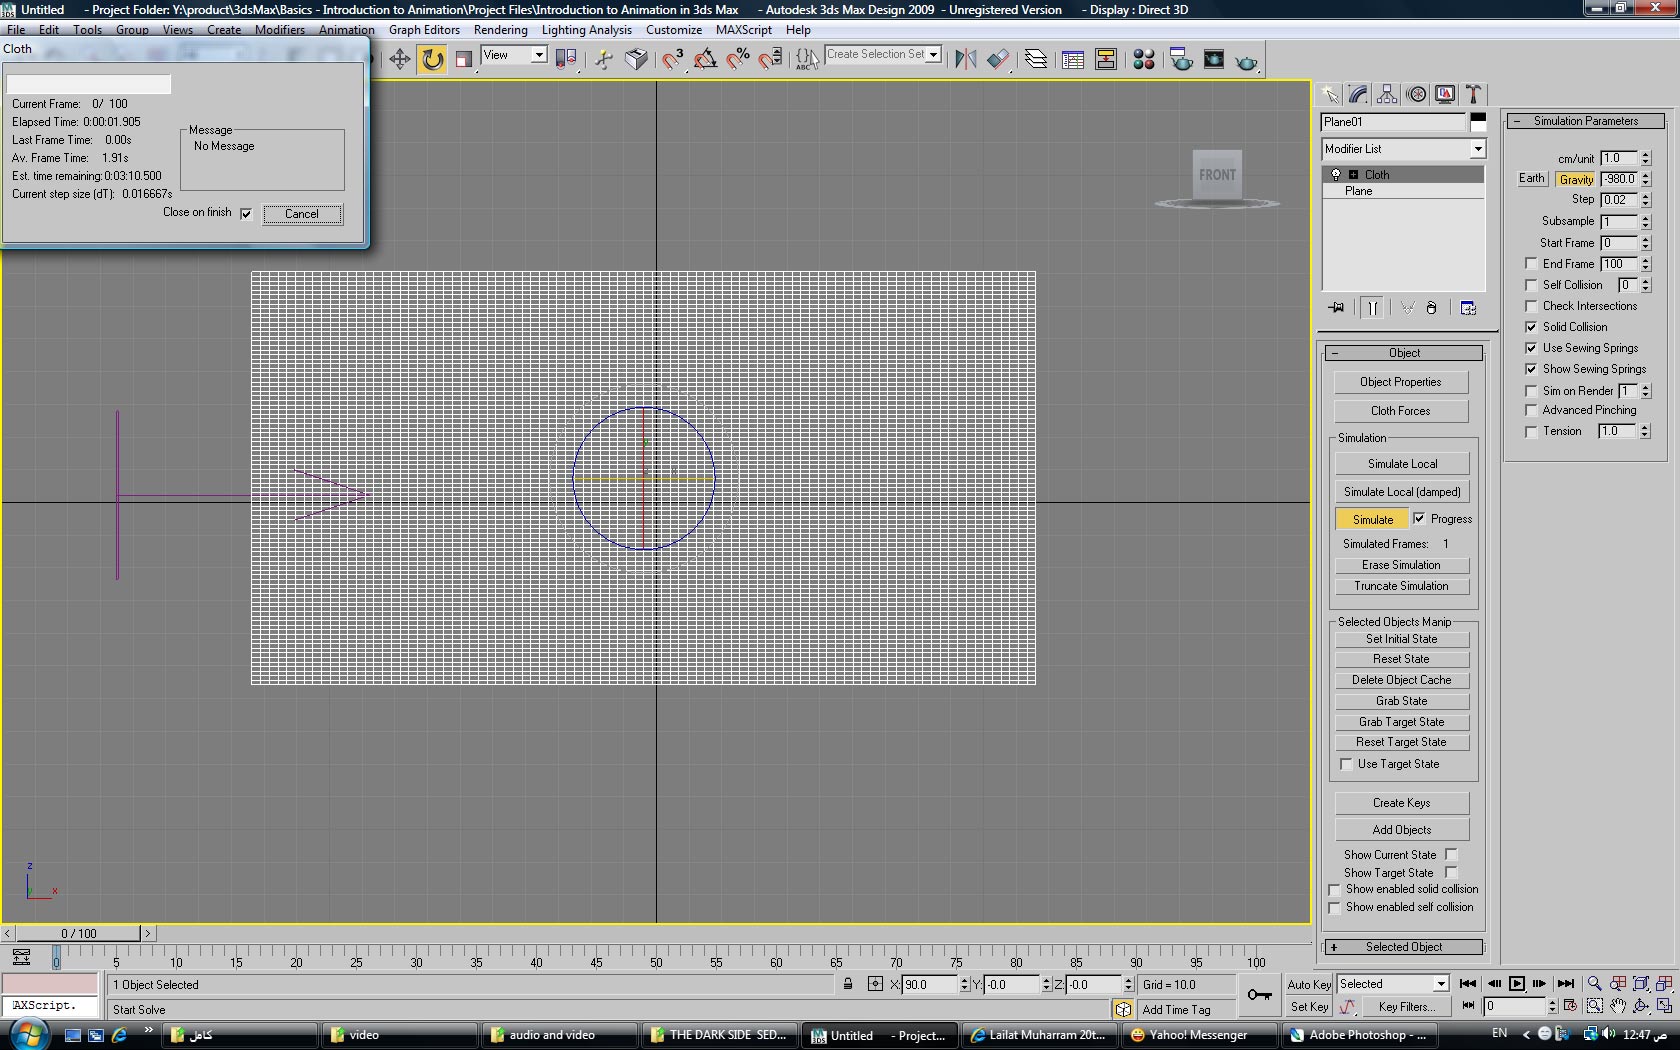
Task: Expand the Cloth modifier sub-objects
Action: (1353, 175)
